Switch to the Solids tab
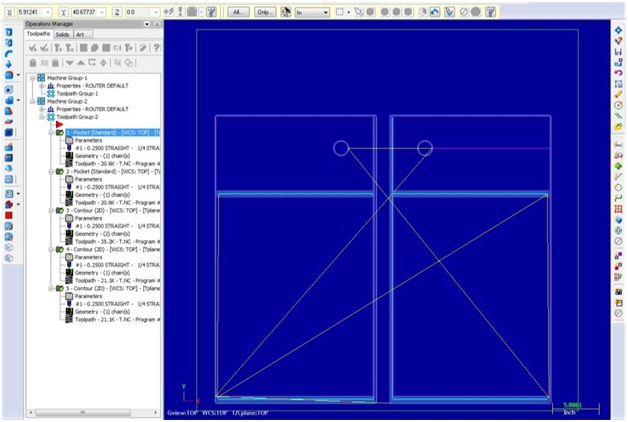 (x=62, y=34)
